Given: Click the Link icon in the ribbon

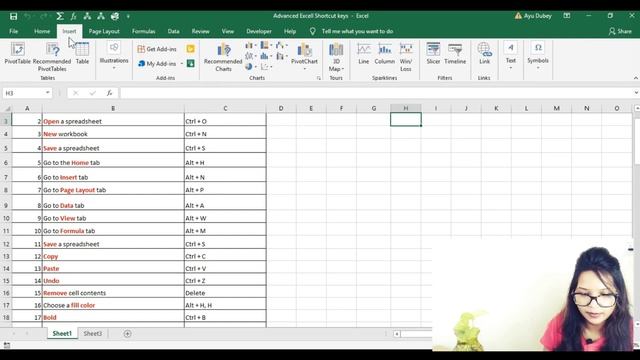Looking at the screenshot, I should pos(484,53).
